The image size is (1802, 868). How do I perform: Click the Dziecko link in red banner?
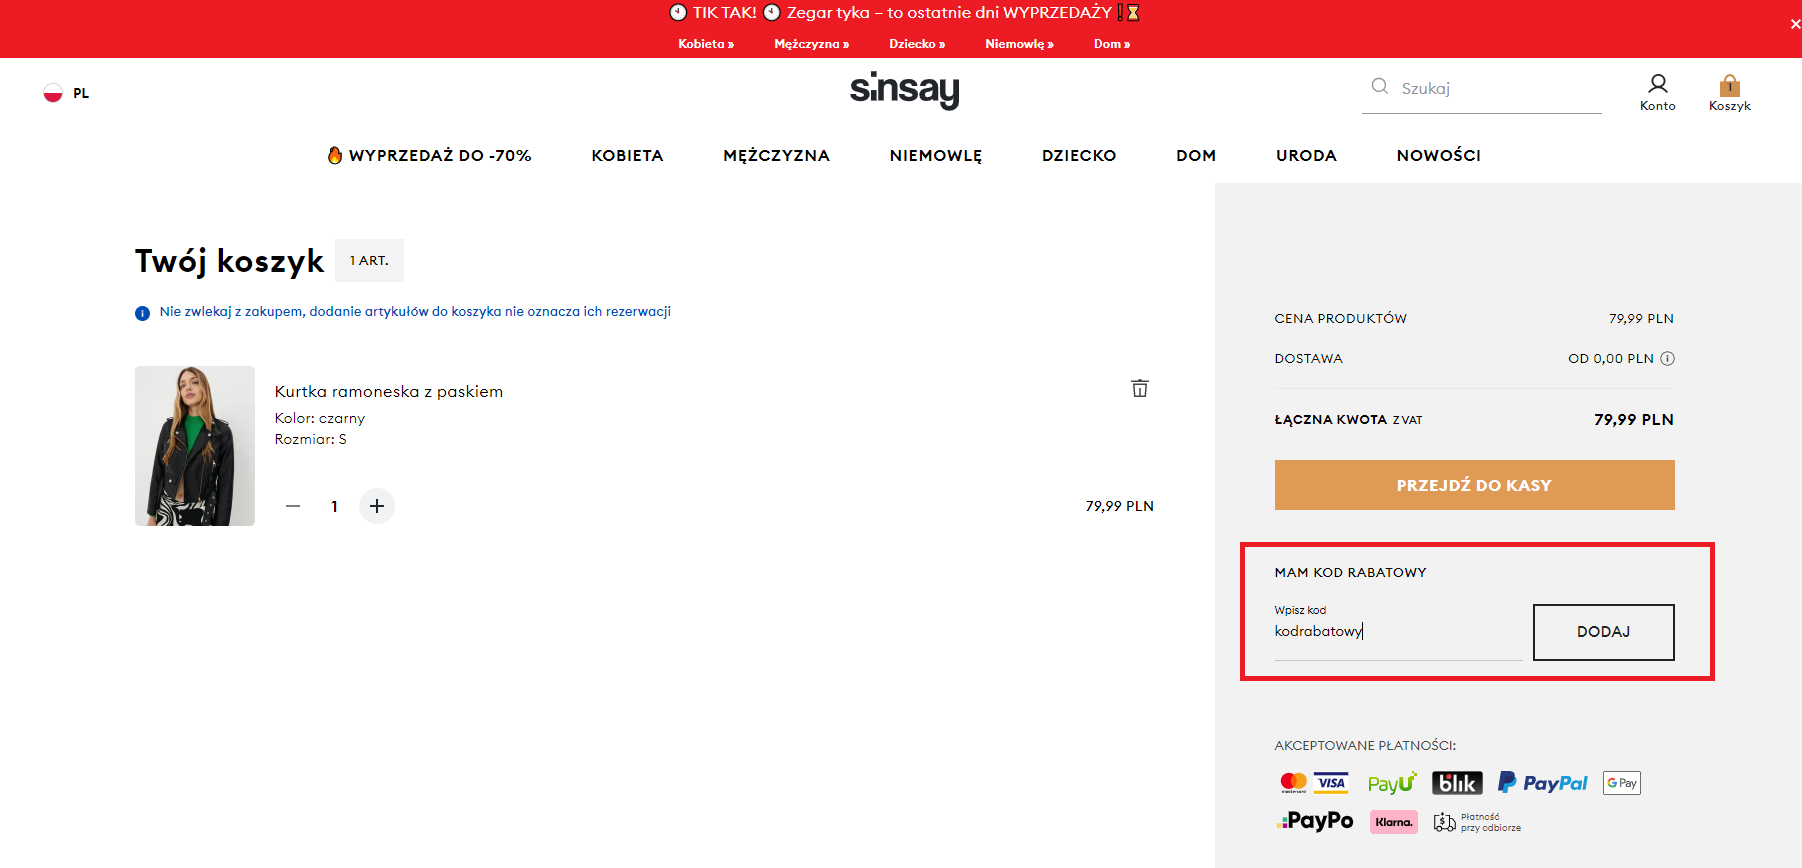[x=916, y=44]
